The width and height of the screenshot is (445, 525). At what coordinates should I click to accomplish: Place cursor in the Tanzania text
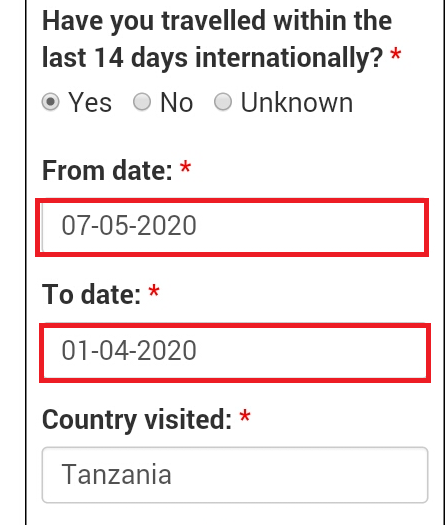(x=117, y=474)
